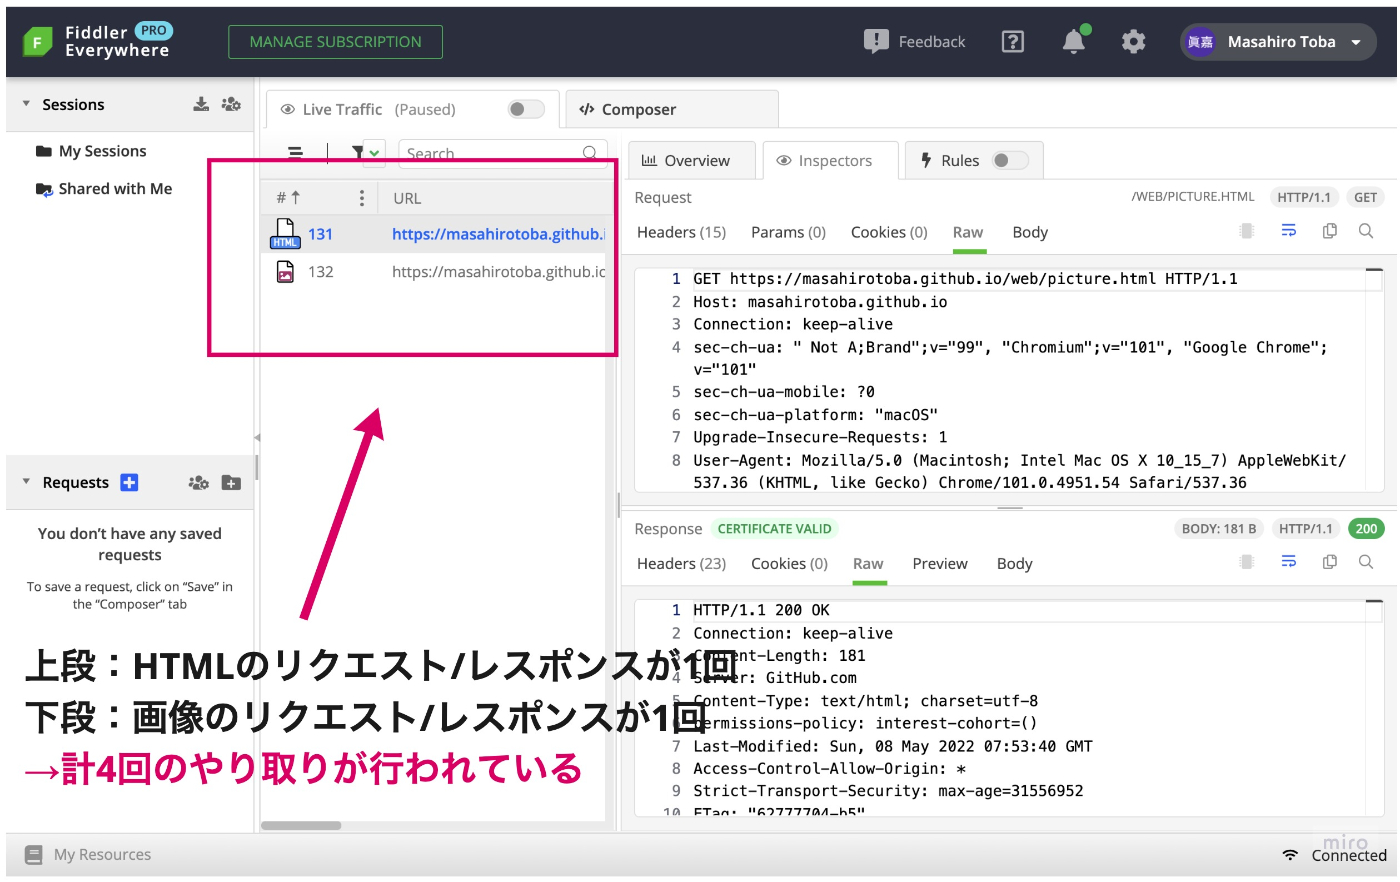Click the My Resources book icon
1400x882 pixels.
coord(34,855)
